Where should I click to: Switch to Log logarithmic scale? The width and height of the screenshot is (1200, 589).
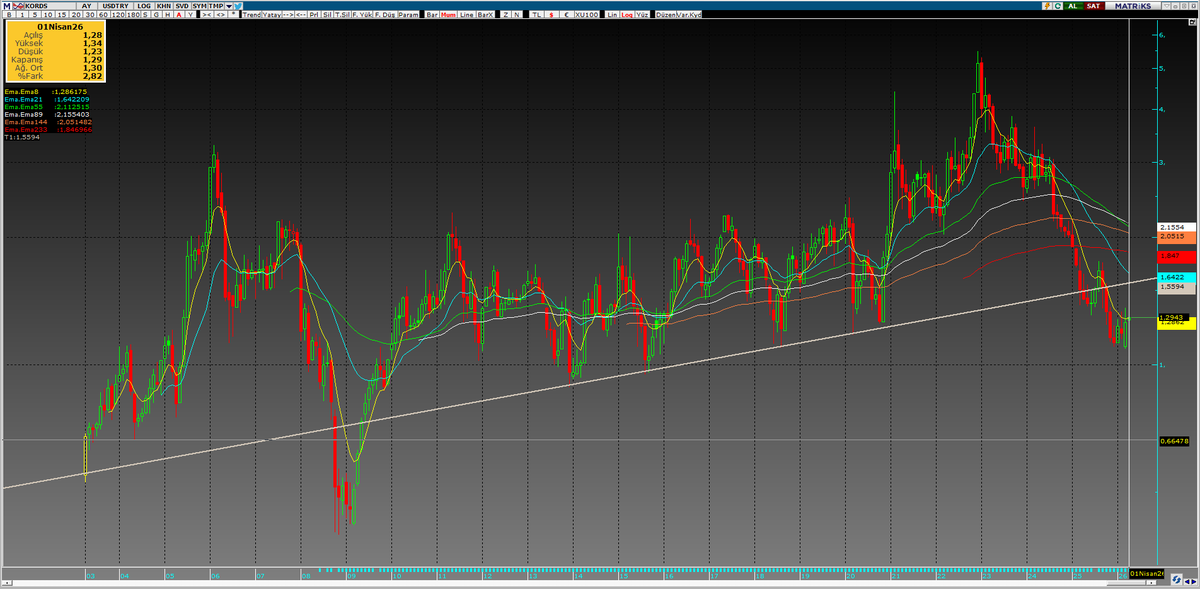[627, 15]
